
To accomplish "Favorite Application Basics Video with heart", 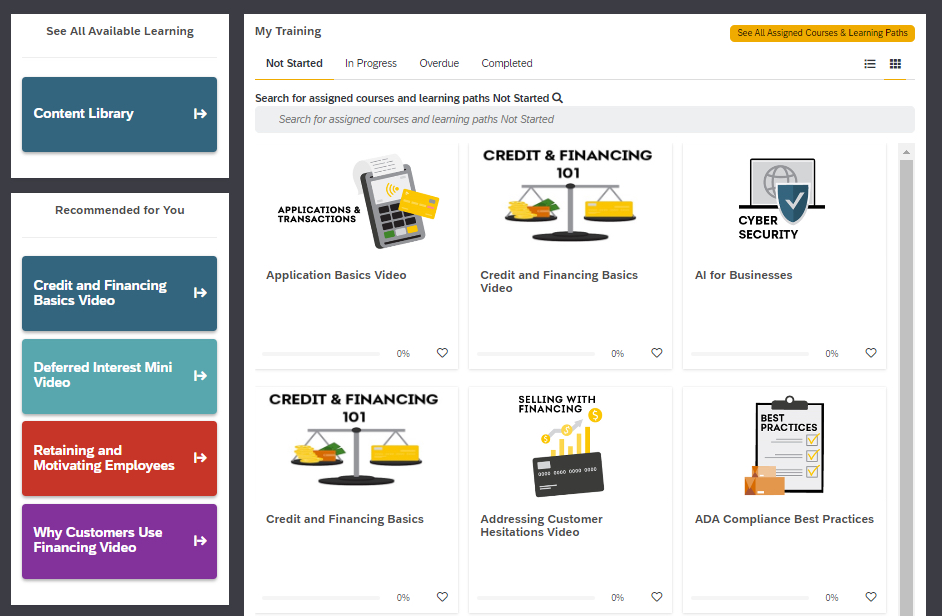I will tap(442, 353).
